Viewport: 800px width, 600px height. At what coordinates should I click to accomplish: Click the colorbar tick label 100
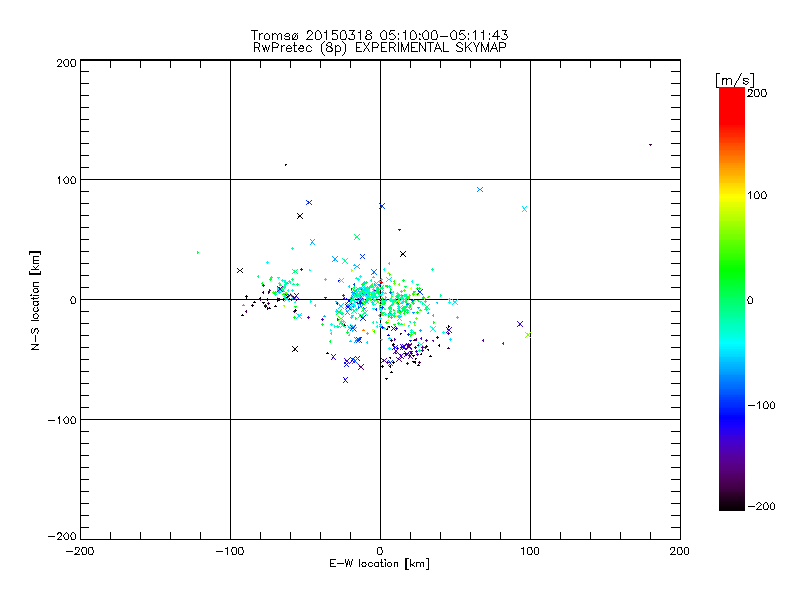coord(757,195)
